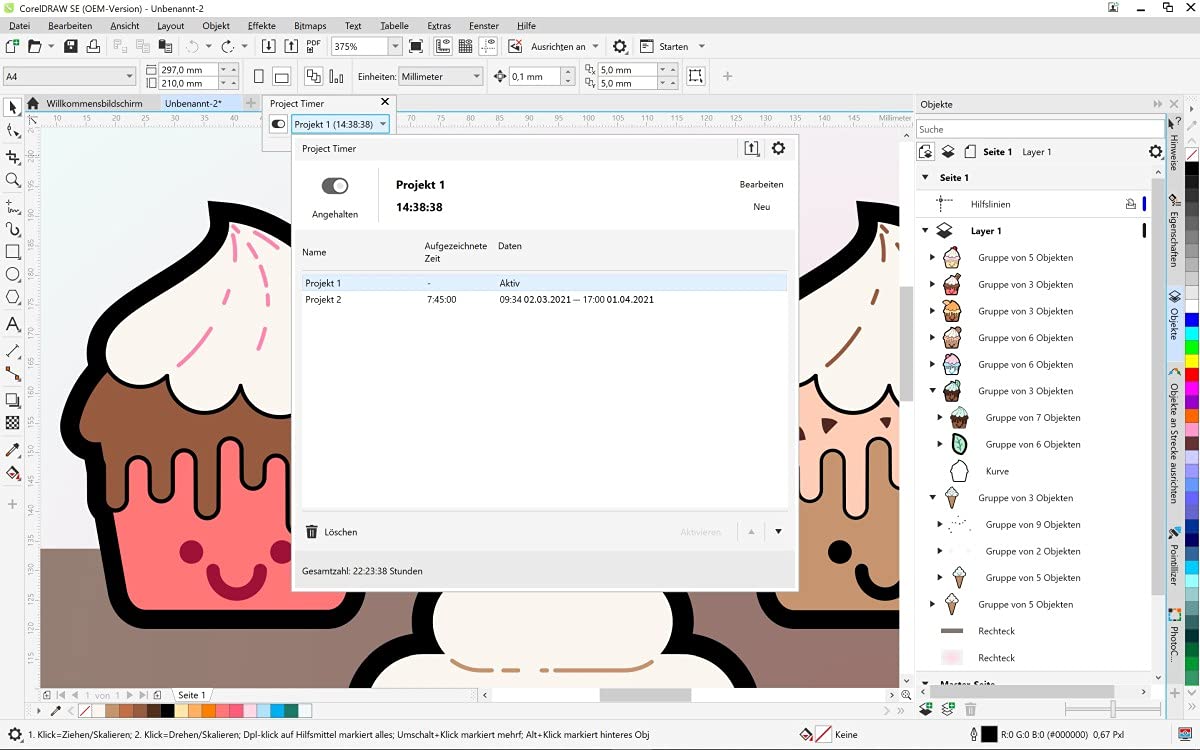Screen dimensions: 1200x750
Task: Click the Bearbeiten button in Project Timer
Action: (761, 185)
